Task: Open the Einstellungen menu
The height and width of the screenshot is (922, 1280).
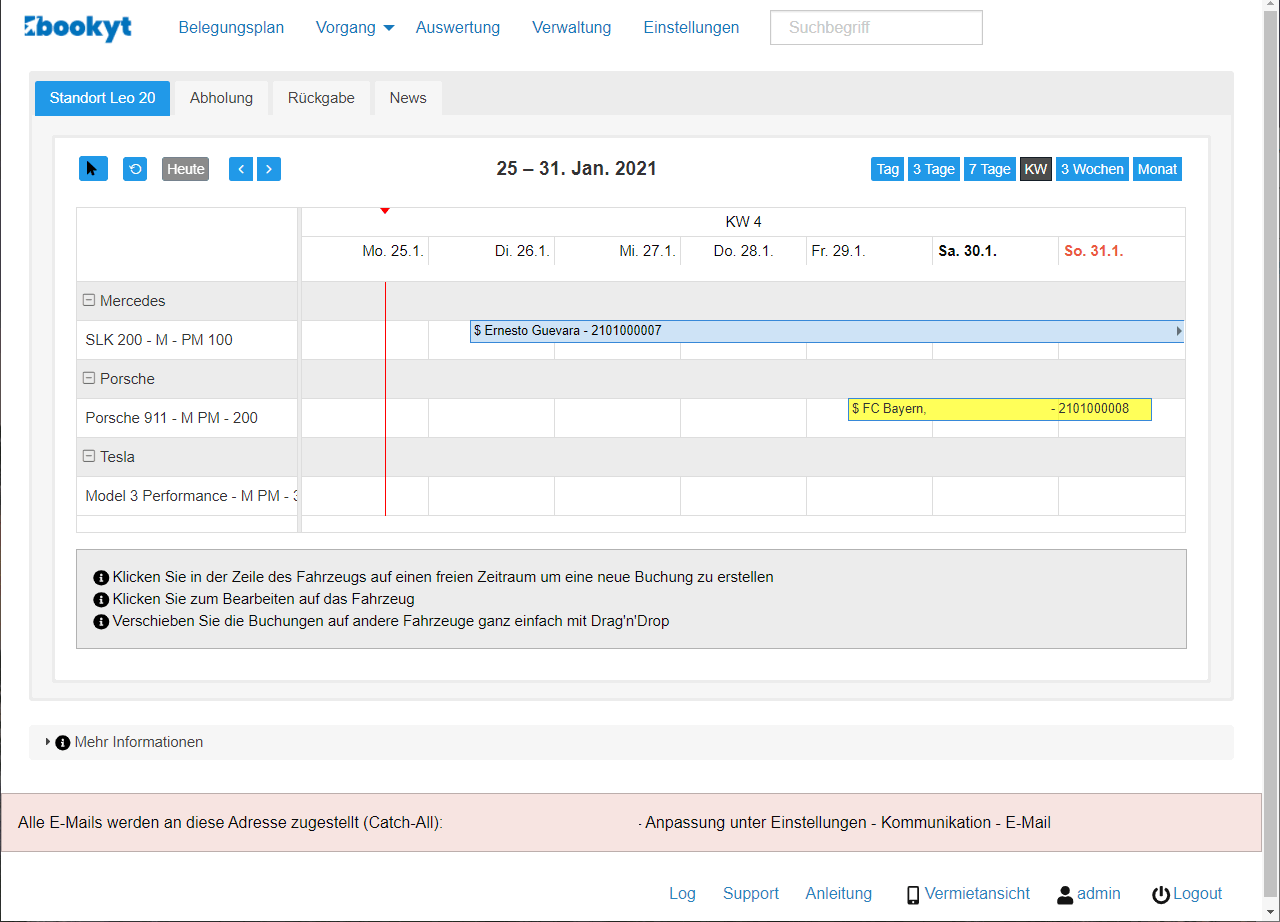Action: coord(691,28)
